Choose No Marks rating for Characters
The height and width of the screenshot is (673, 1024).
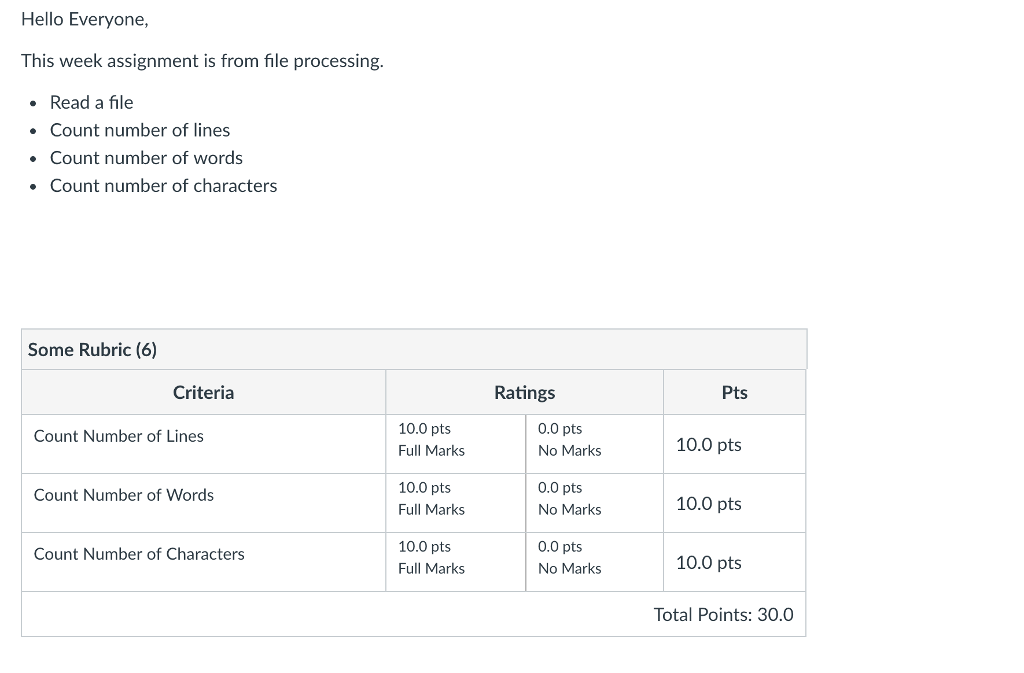point(594,562)
